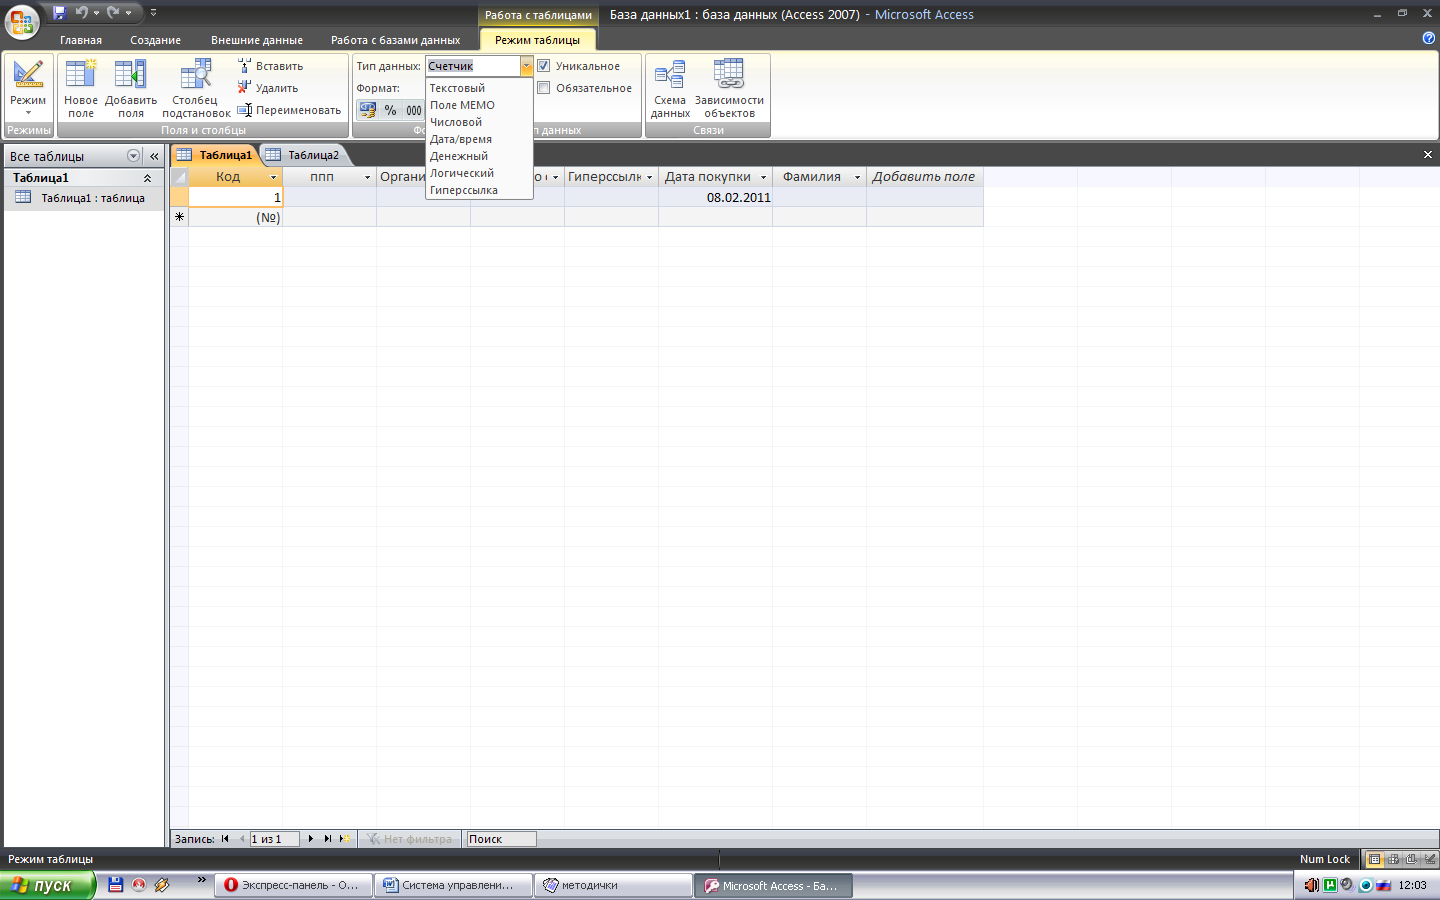Choose Дата/время in the data type list

[x=479, y=139]
